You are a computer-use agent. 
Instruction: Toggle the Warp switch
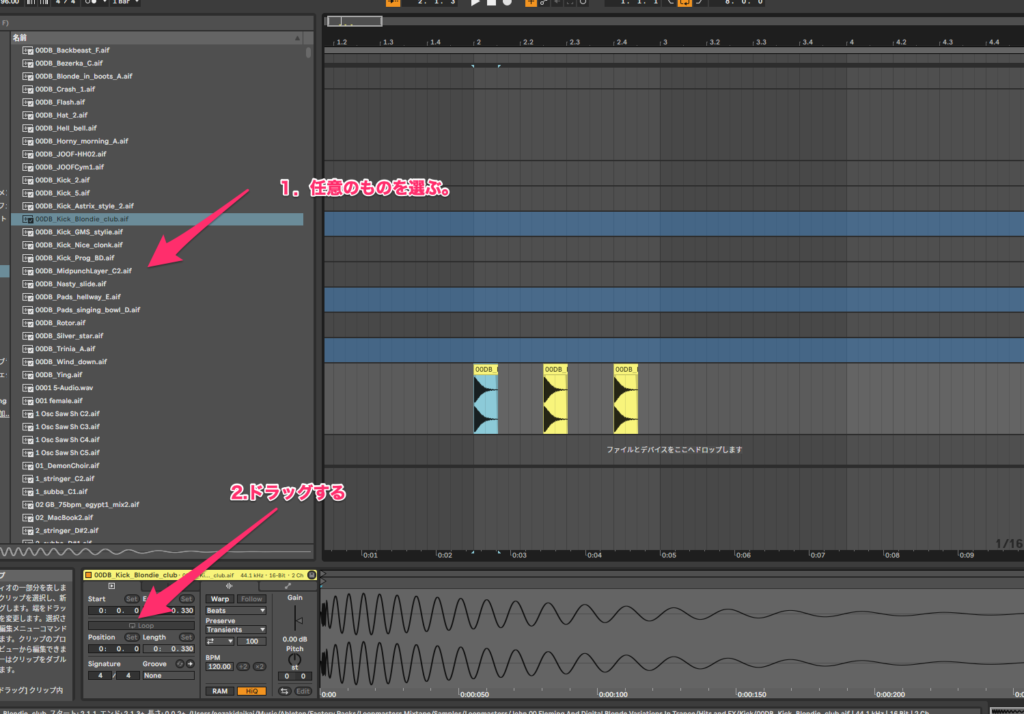219,599
